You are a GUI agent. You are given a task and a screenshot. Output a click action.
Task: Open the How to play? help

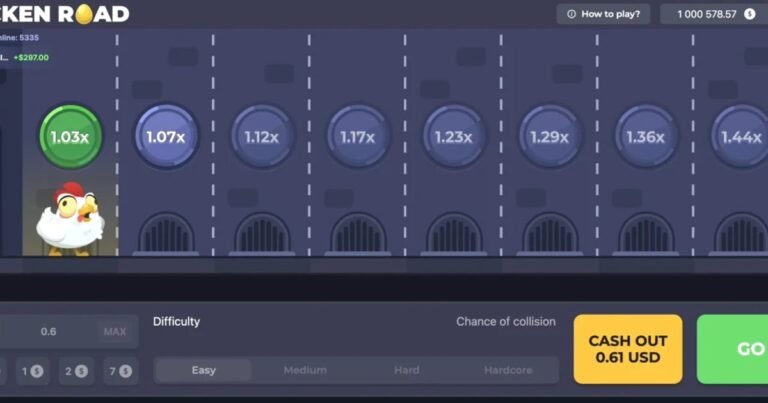click(x=603, y=14)
